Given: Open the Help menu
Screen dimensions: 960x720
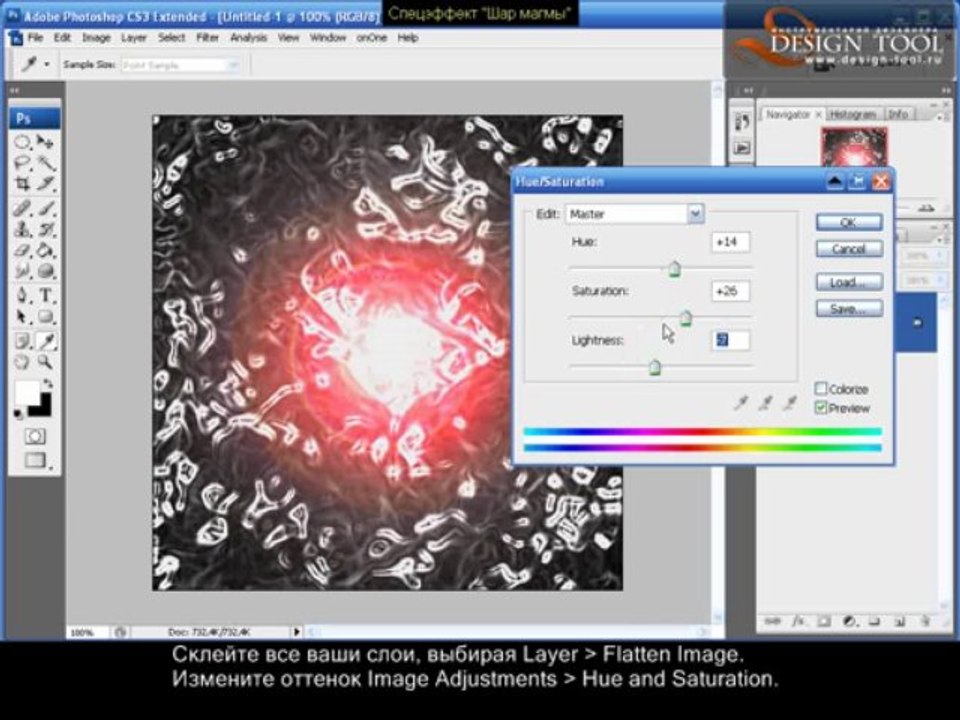Looking at the screenshot, I should [x=408, y=38].
